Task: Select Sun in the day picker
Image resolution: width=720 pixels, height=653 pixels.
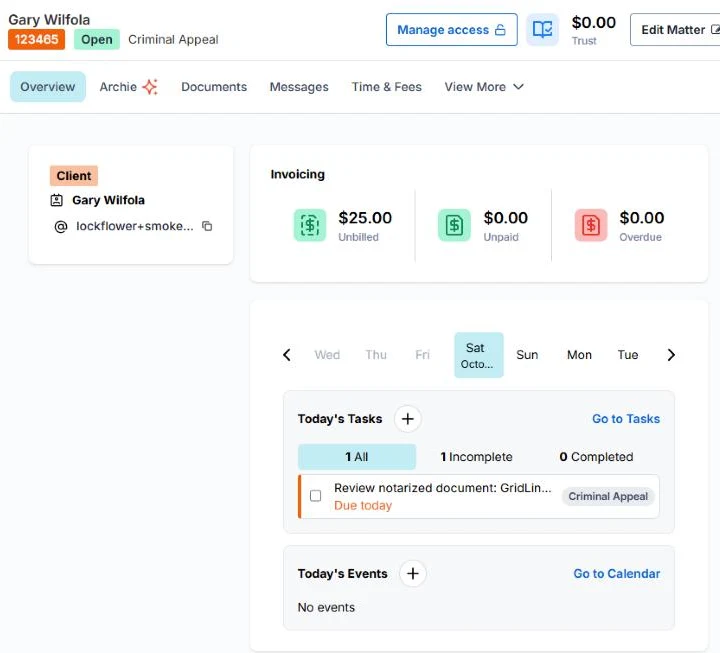Action: [x=527, y=355]
